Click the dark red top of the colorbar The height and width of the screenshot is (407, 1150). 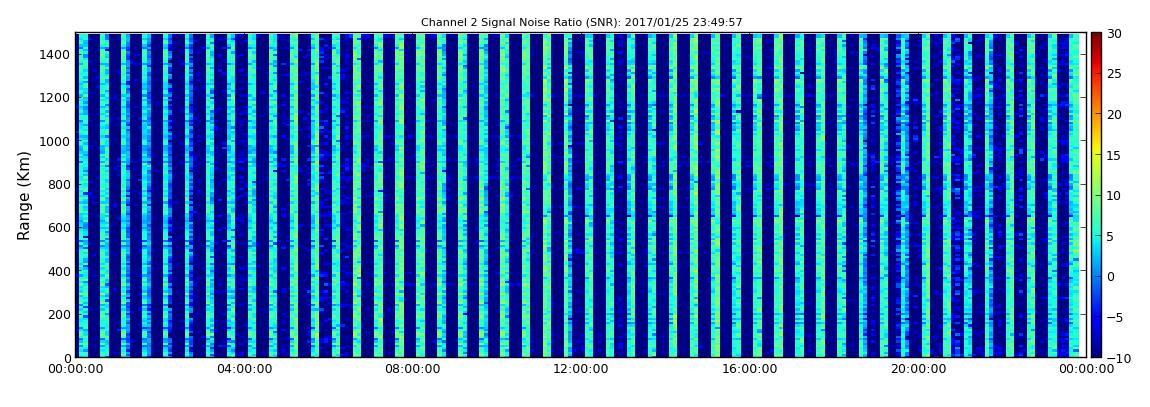click(x=1096, y=38)
